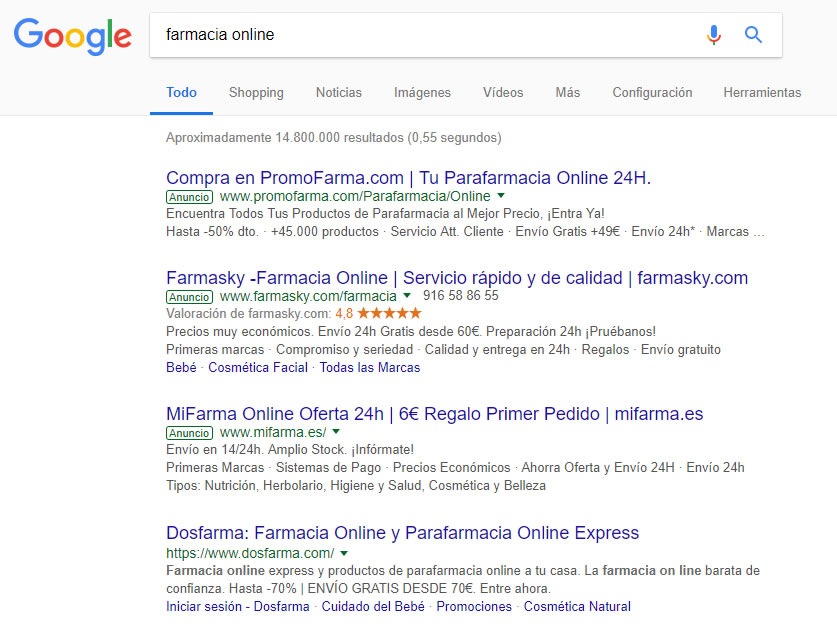Click the Anuncio badge next to promofarma URL
The image size is (837, 626).
(189, 197)
